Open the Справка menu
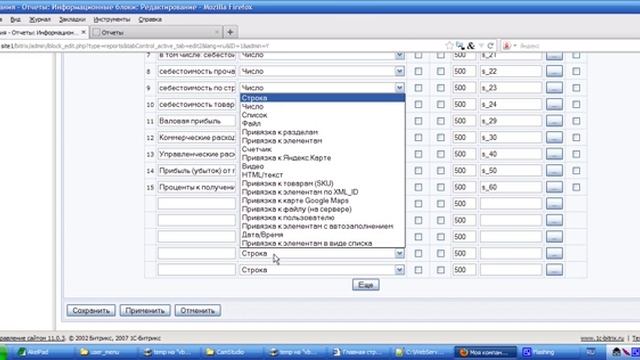 coord(150,19)
